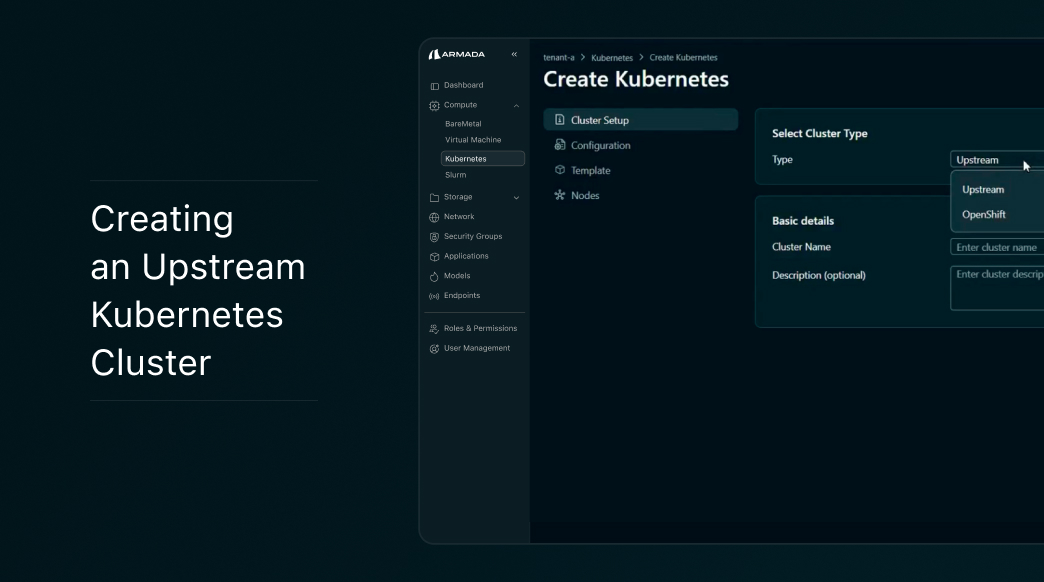
Task: Collapse sidebar with double-chevron icon
Action: coord(514,54)
